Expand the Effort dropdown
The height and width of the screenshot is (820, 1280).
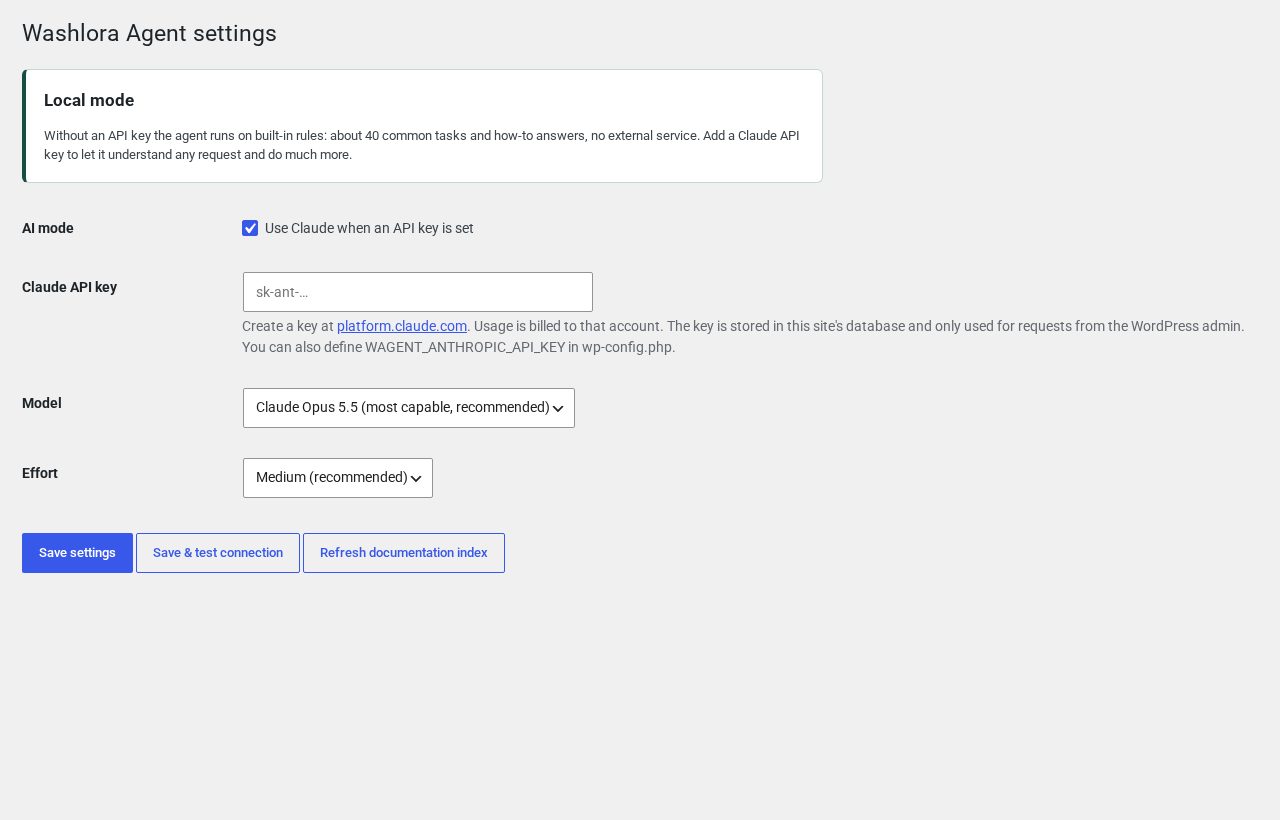point(338,478)
